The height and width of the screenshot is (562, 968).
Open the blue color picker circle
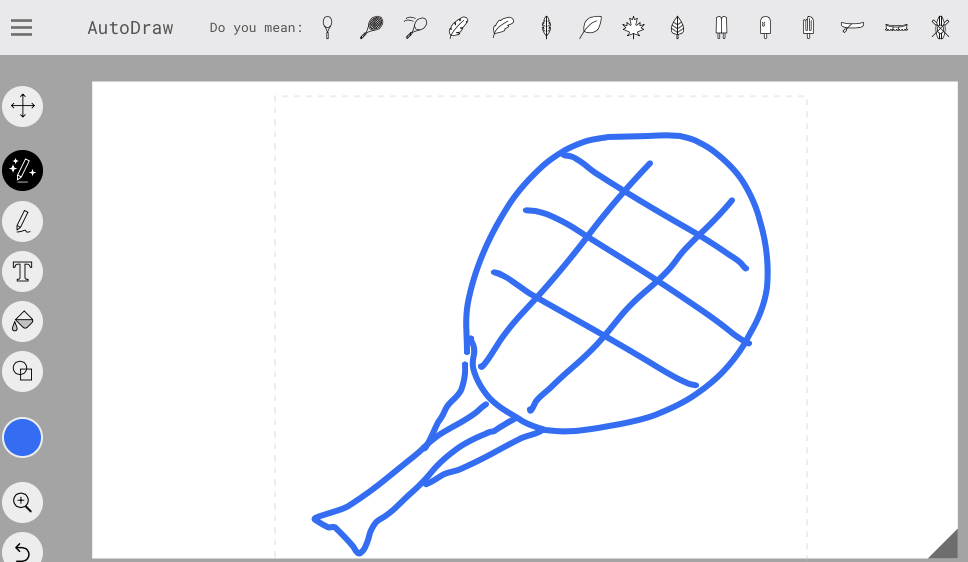pyautogui.click(x=22, y=437)
